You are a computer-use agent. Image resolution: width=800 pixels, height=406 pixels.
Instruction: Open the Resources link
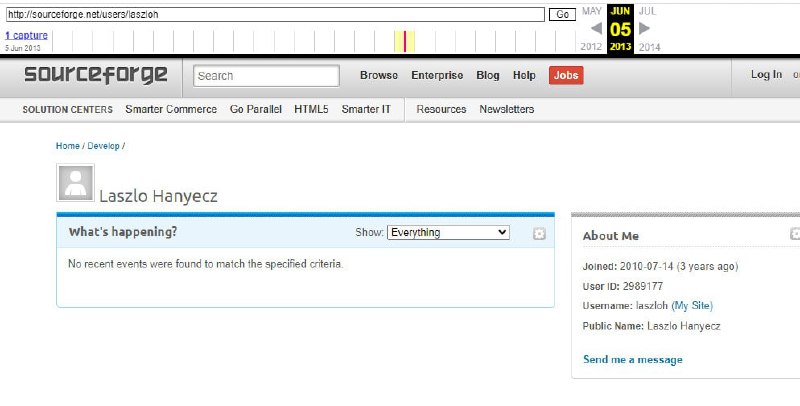[441, 109]
